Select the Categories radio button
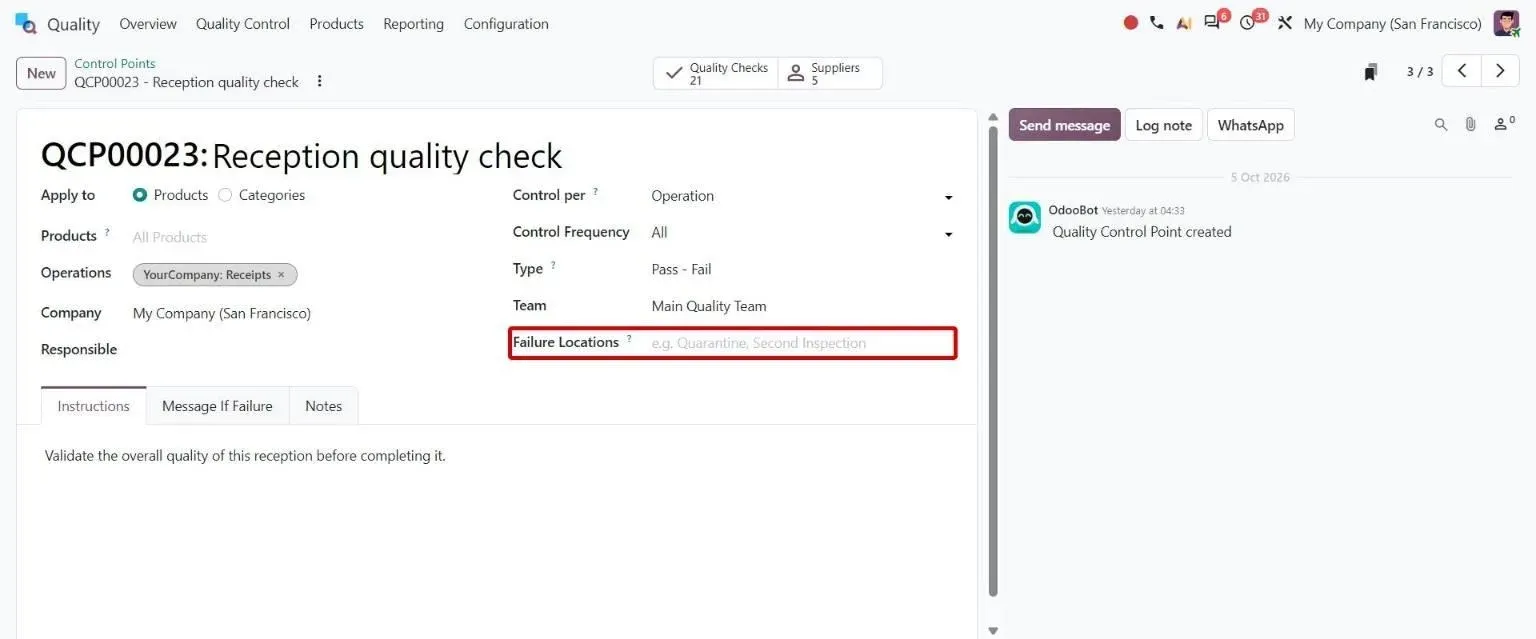The image size is (1536, 639). pos(225,195)
